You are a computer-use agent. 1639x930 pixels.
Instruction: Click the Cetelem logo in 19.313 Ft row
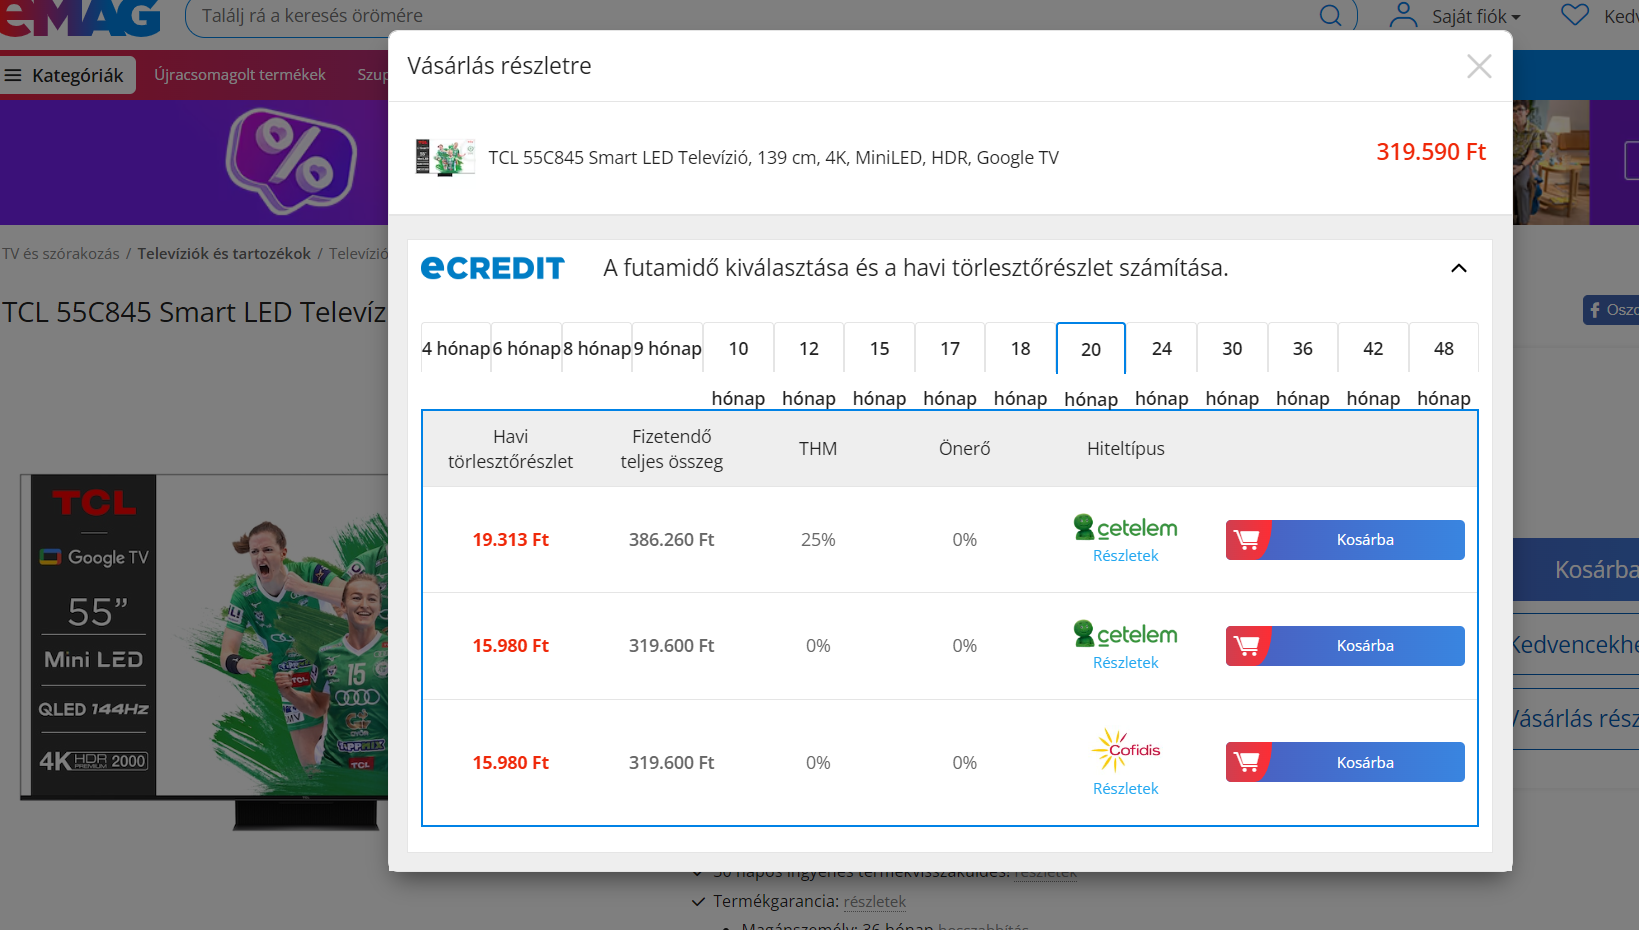click(x=1126, y=527)
